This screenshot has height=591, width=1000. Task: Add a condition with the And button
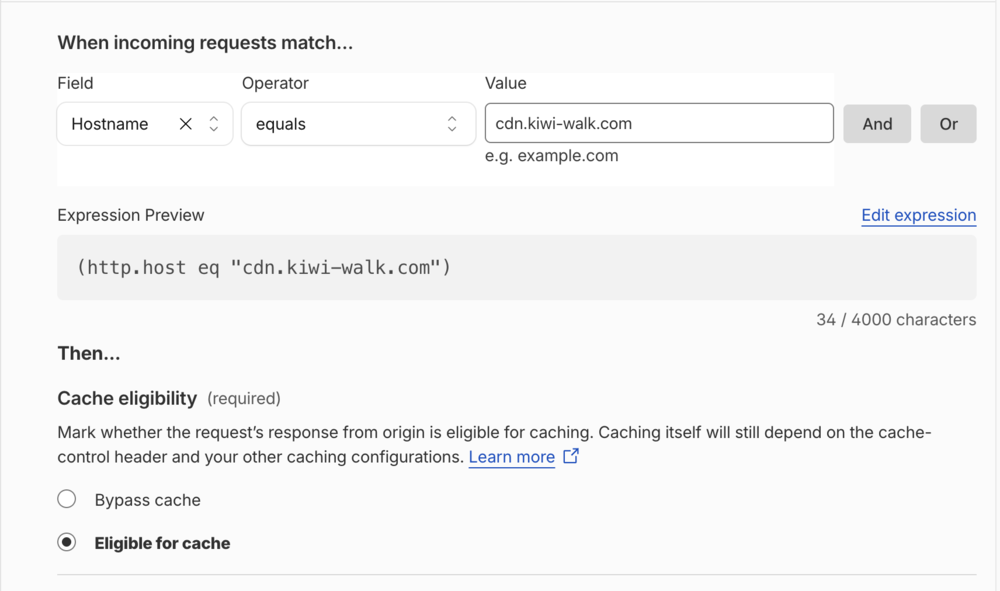click(877, 124)
